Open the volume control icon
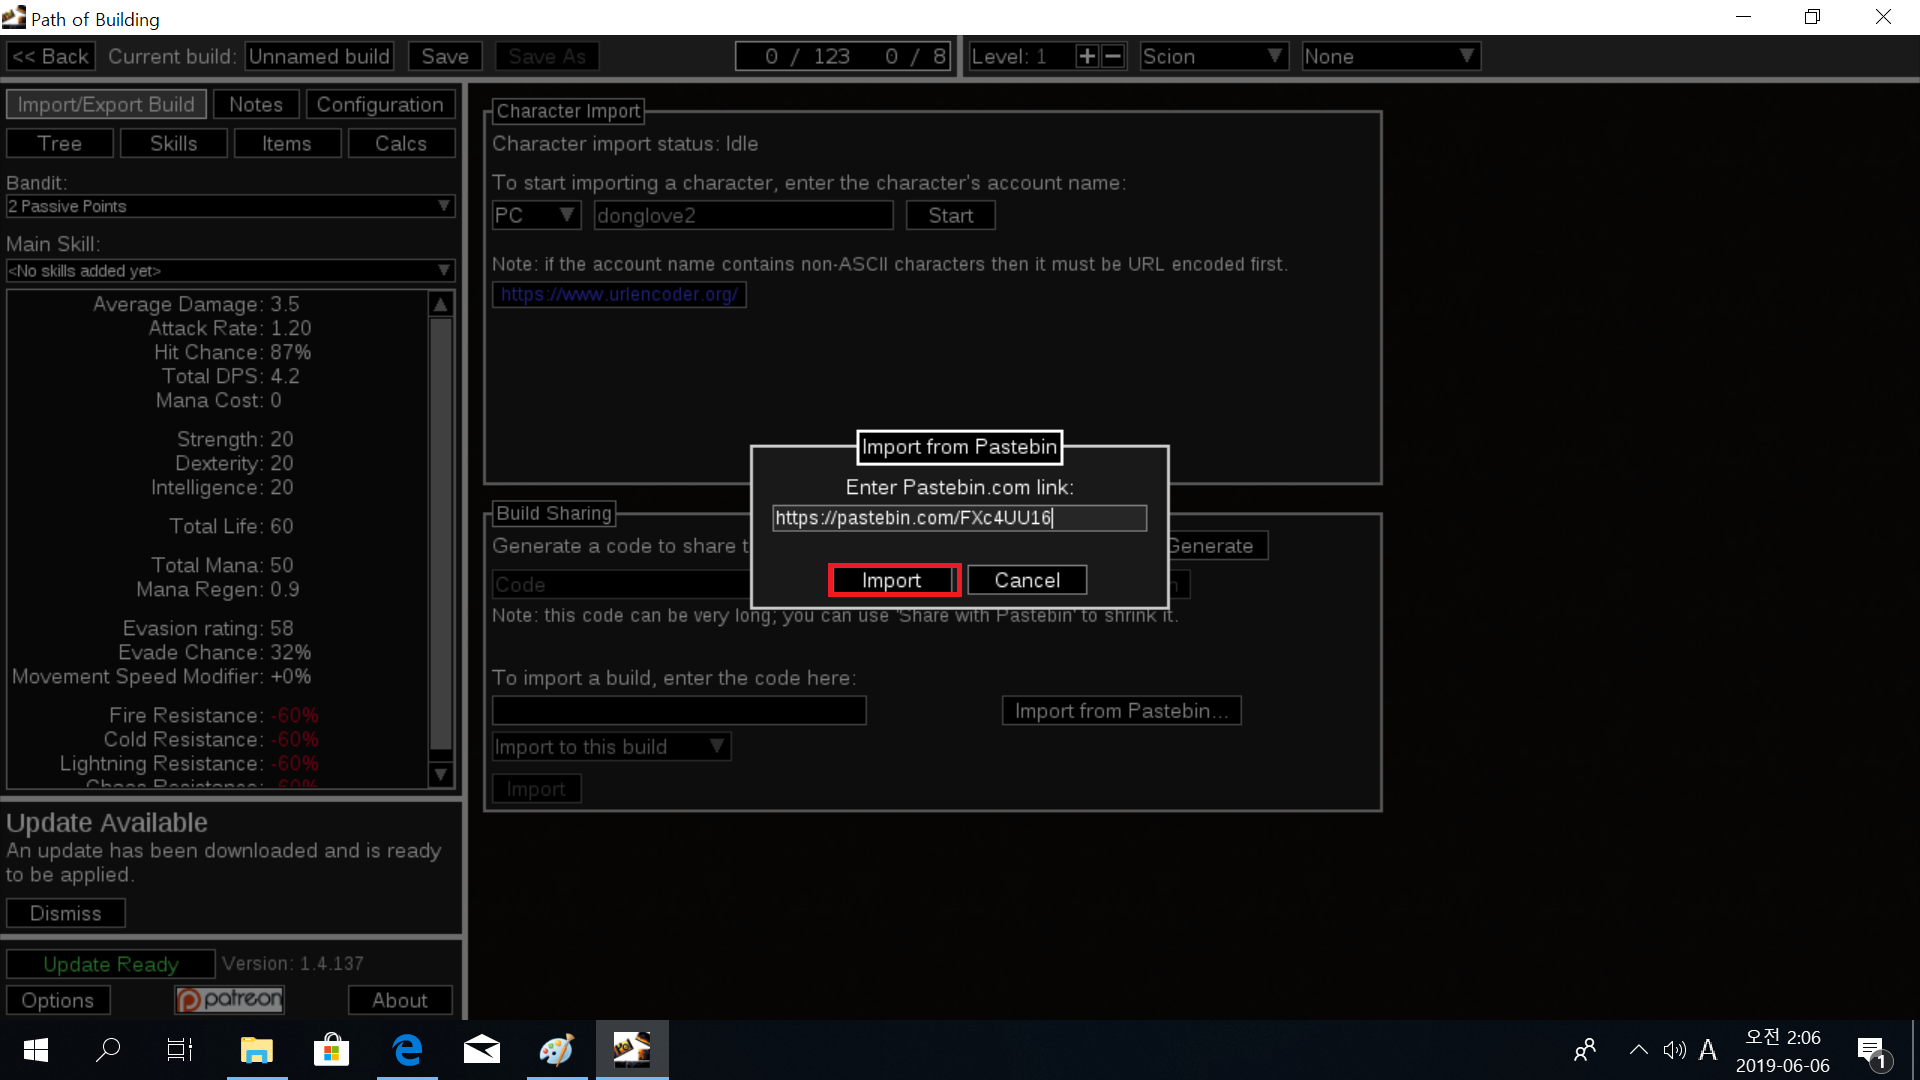 pyautogui.click(x=1674, y=1050)
